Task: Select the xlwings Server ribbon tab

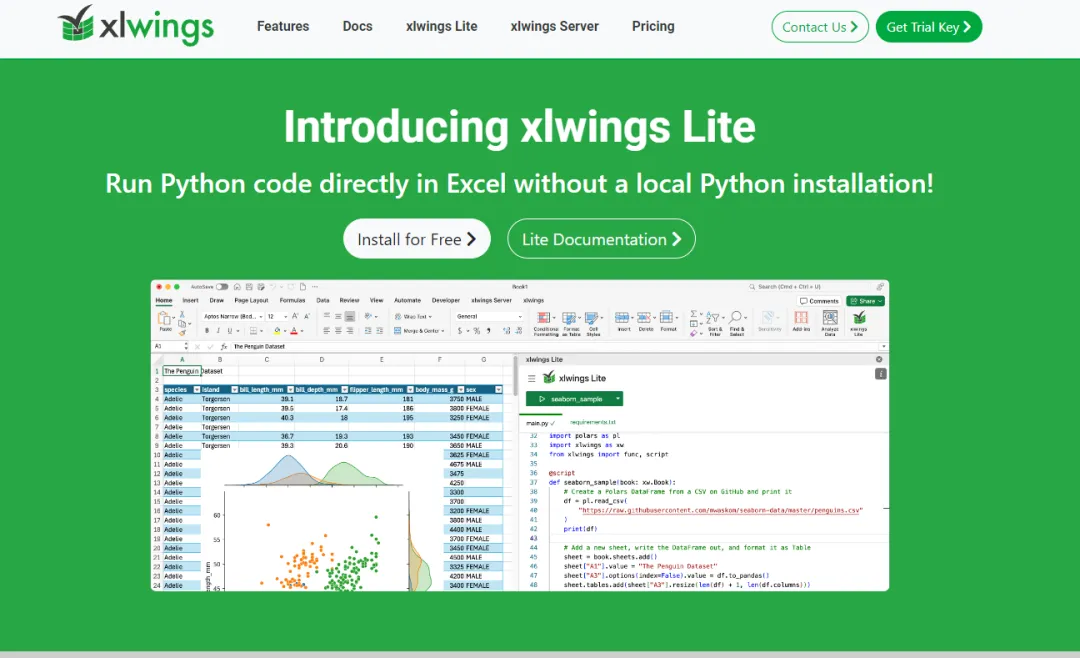Action: click(x=491, y=300)
